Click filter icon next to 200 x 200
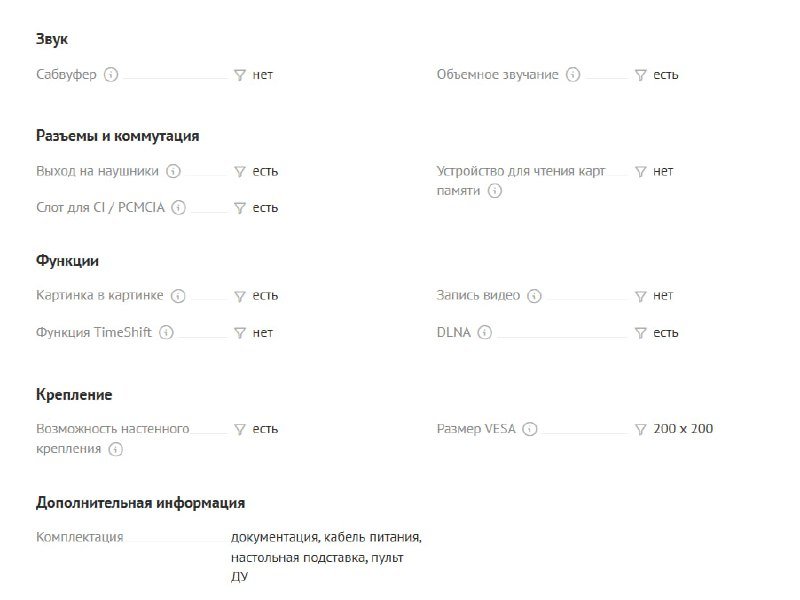Image resolution: width=800 pixels, height=600 pixels. pyautogui.click(x=641, y=430)
